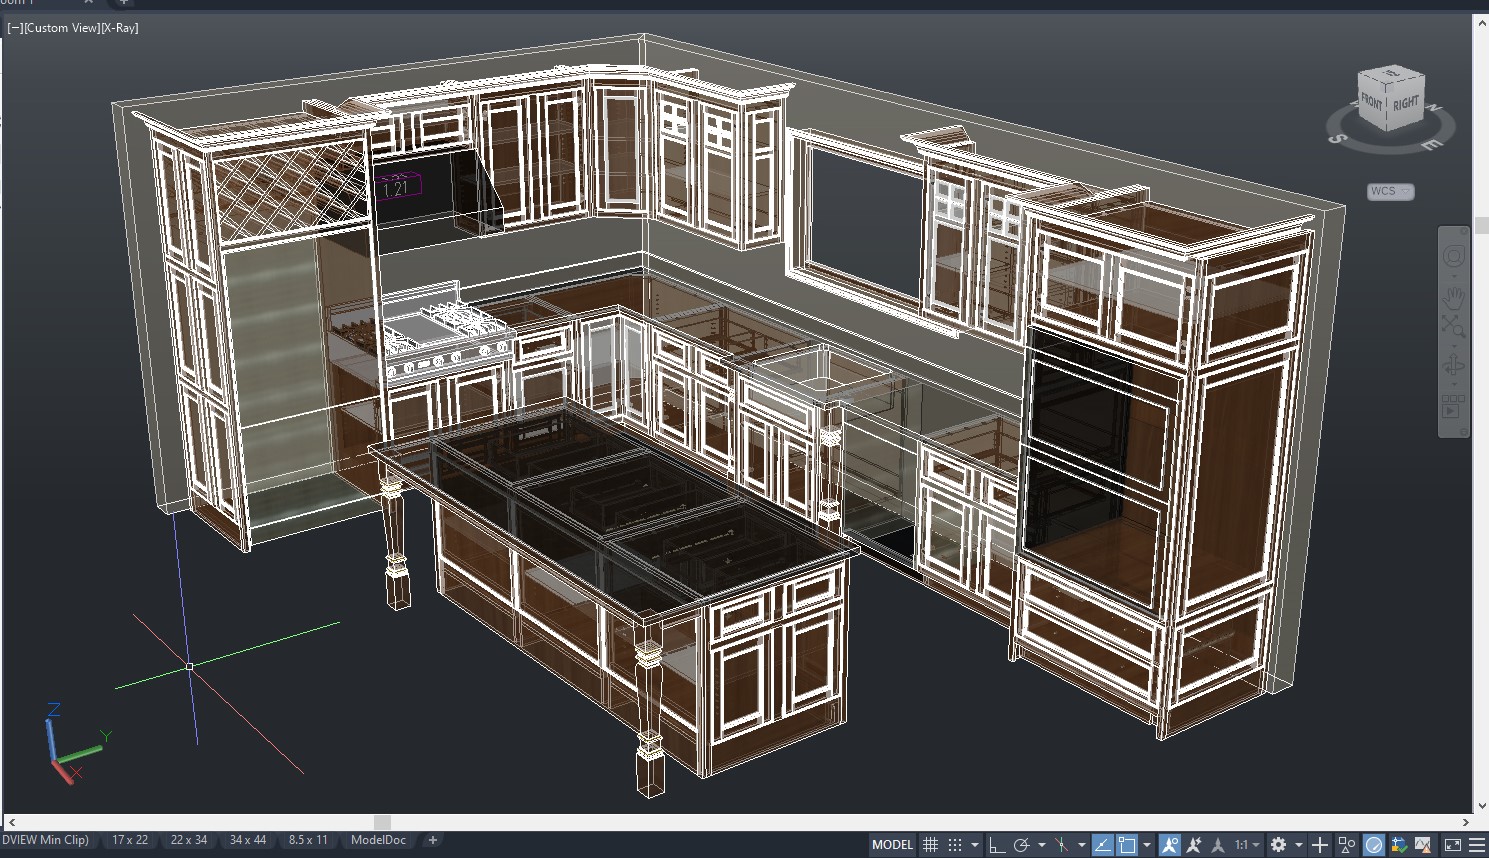Open status bar customization menu

[x=1477, y=845]
